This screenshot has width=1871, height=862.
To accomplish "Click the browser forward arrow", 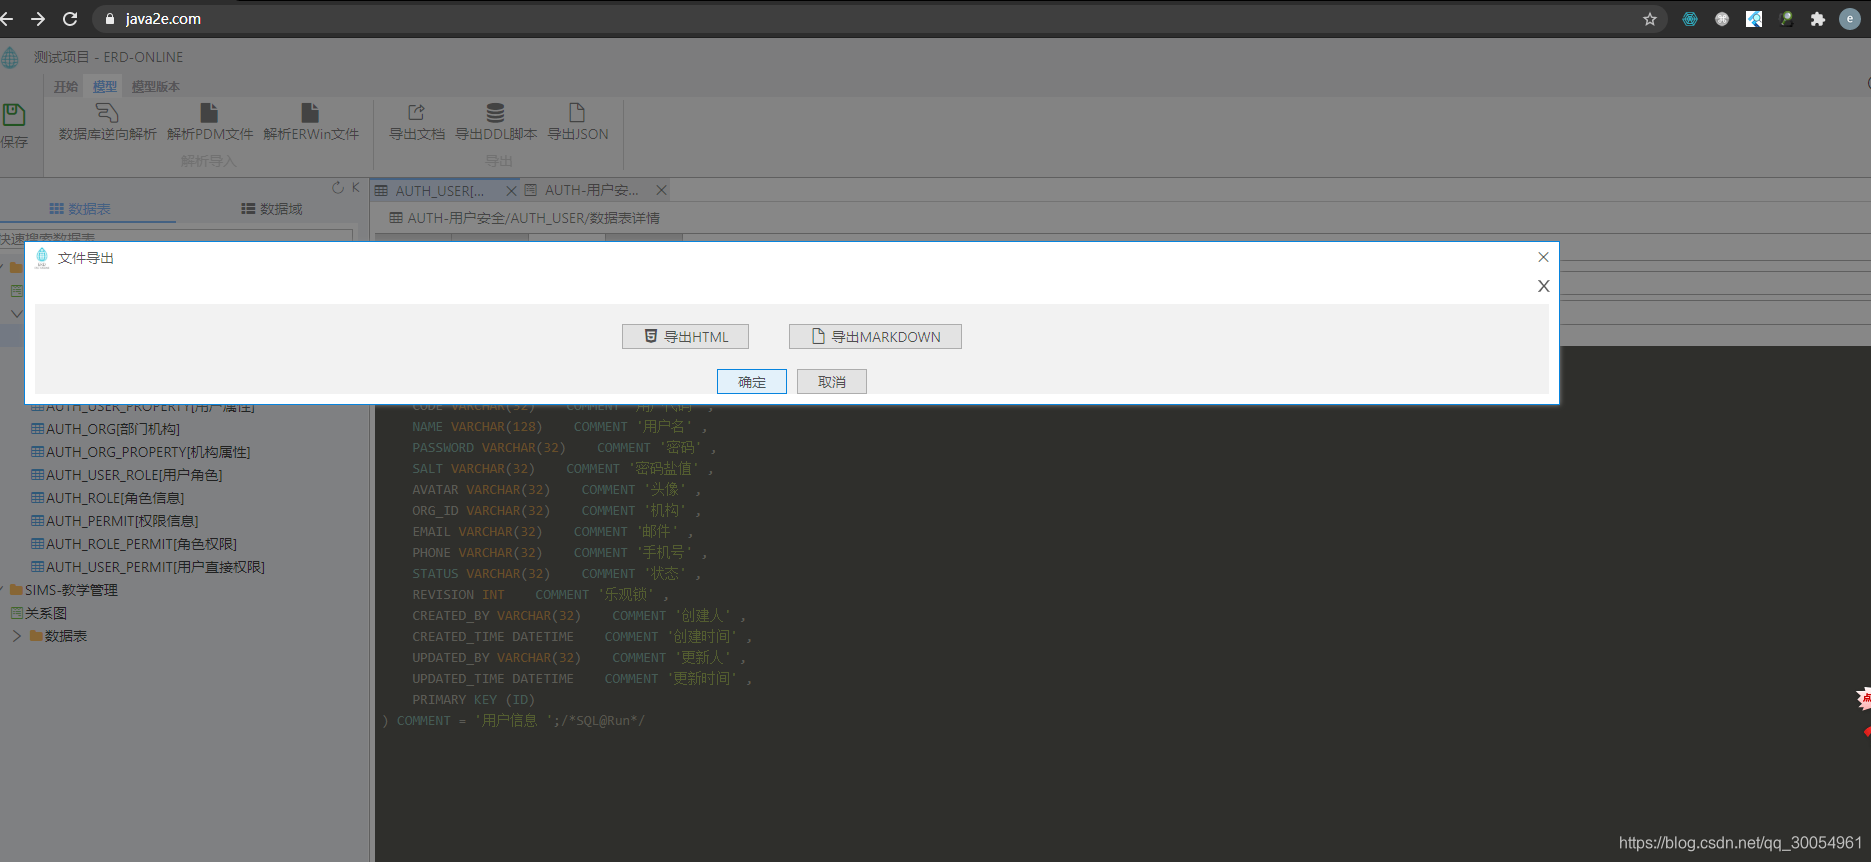I will [38, 19].
